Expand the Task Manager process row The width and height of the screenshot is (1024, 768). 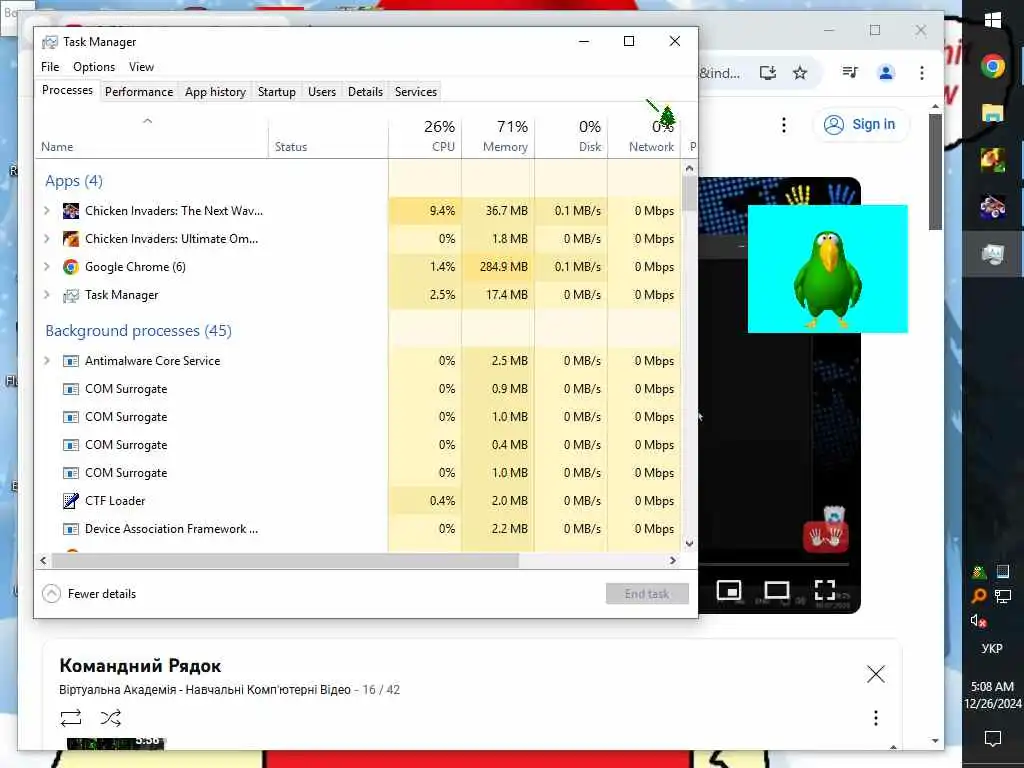coord(47,295)
